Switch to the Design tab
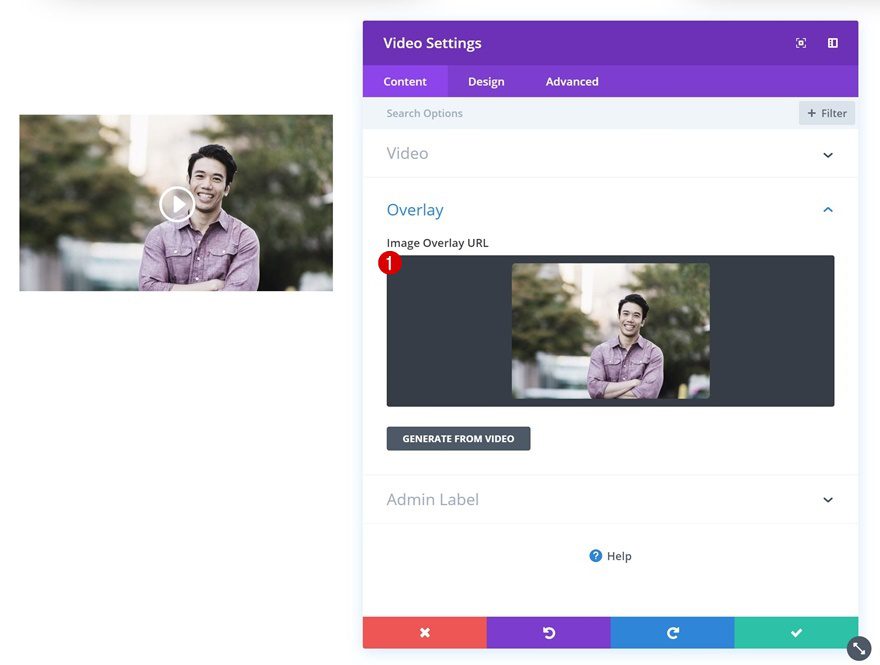The width and height of the screenshot is (880, 665). point(486,81)
